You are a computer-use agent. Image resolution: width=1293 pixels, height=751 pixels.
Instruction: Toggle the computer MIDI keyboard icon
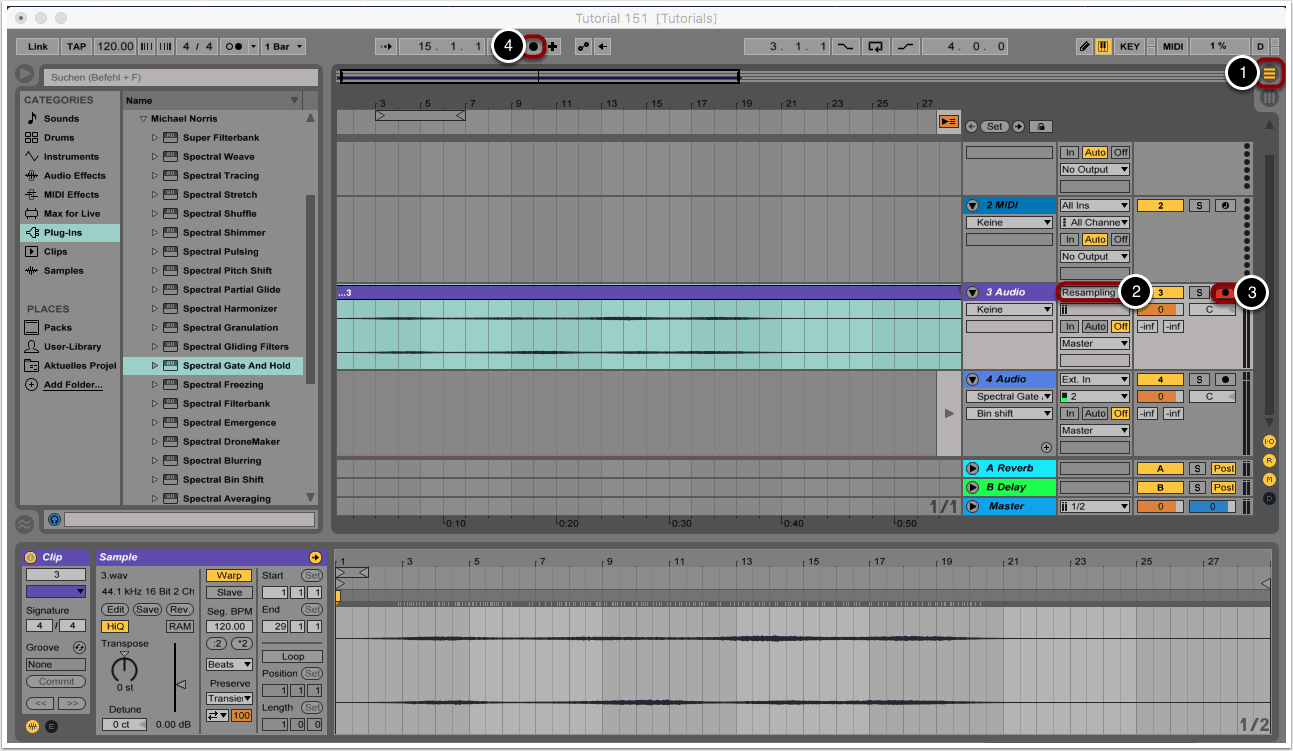point(1104,46)
